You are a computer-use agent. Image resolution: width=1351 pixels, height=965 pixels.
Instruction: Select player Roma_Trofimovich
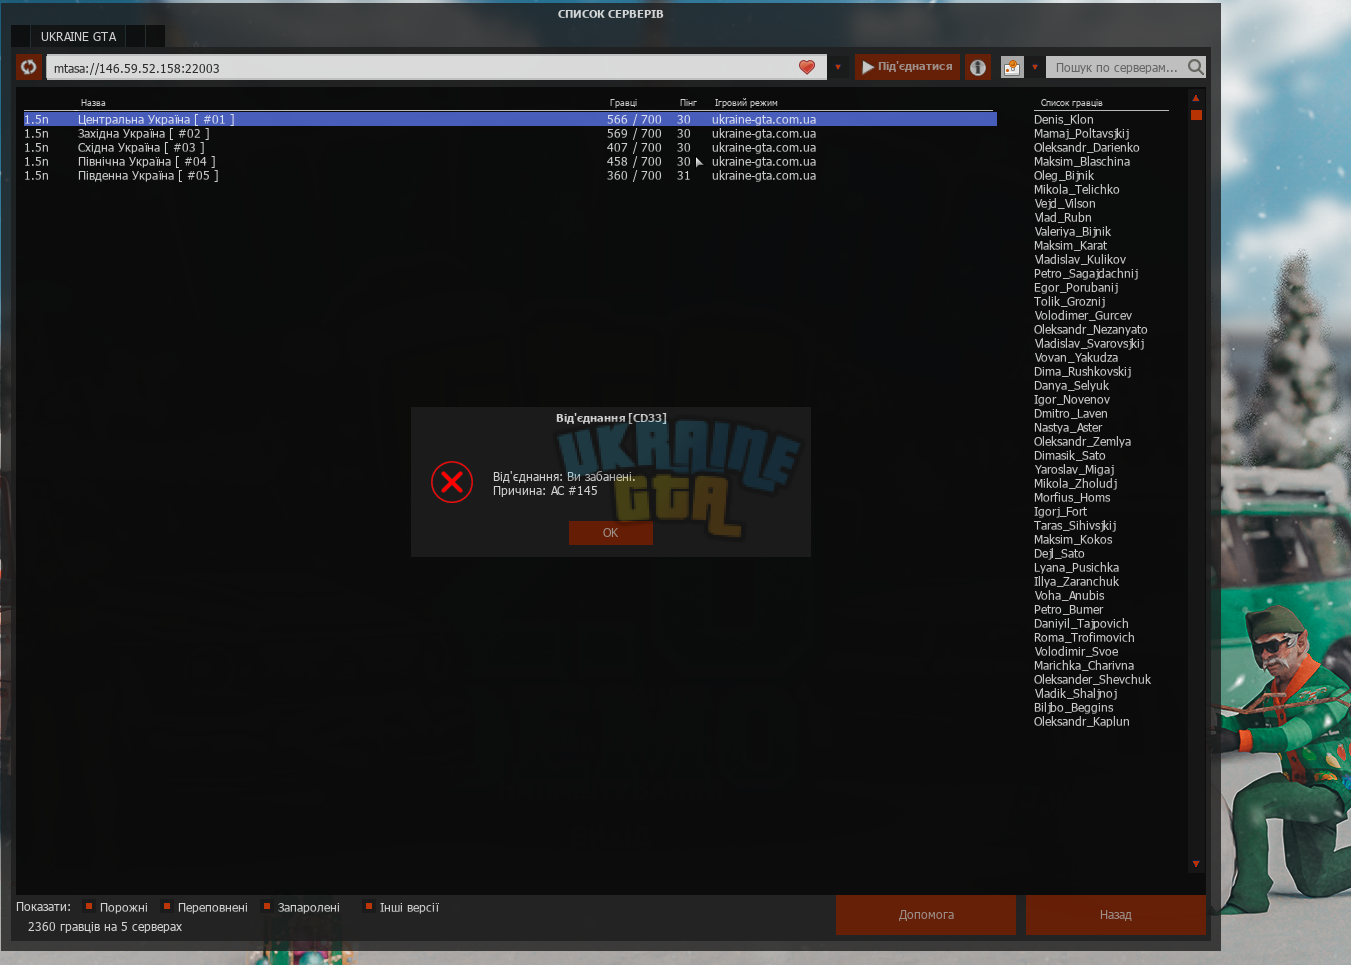click(x=1084, y=637)
